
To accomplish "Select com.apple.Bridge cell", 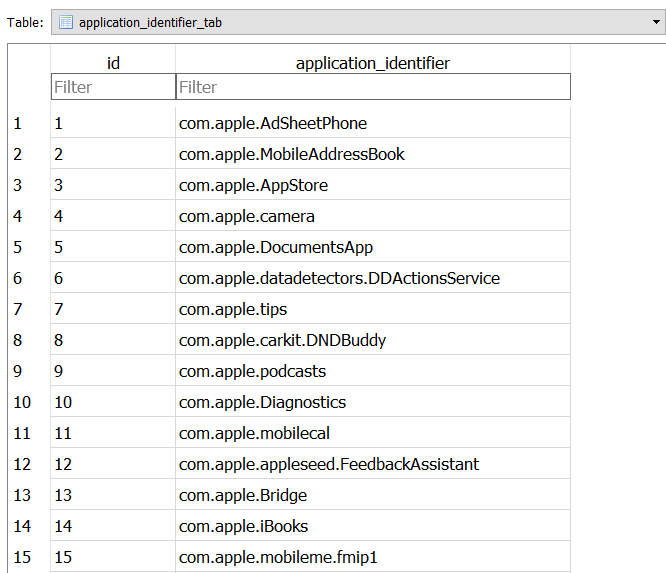I will click(373, 495).
